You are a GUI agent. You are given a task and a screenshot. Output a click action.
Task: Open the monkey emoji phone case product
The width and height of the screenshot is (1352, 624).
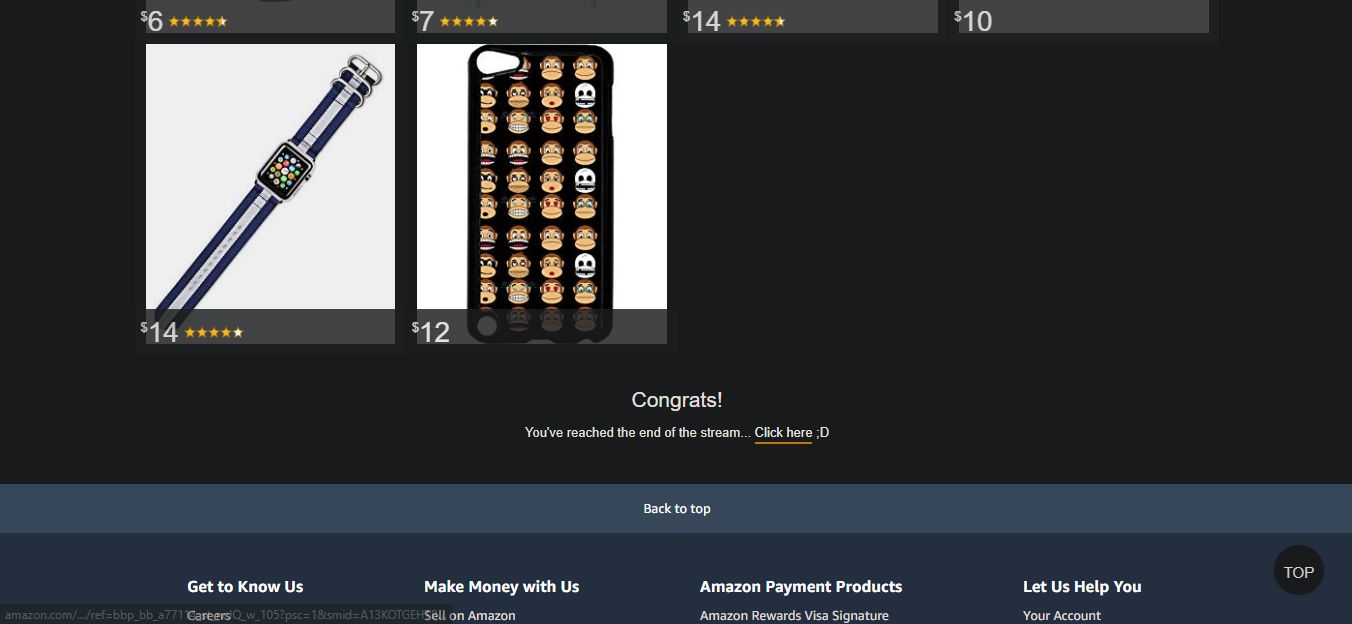[x=542, y=194]
